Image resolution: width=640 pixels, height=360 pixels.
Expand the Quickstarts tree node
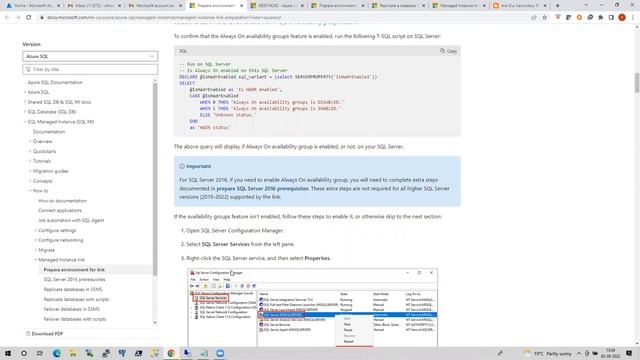click(x=30, y=151)
